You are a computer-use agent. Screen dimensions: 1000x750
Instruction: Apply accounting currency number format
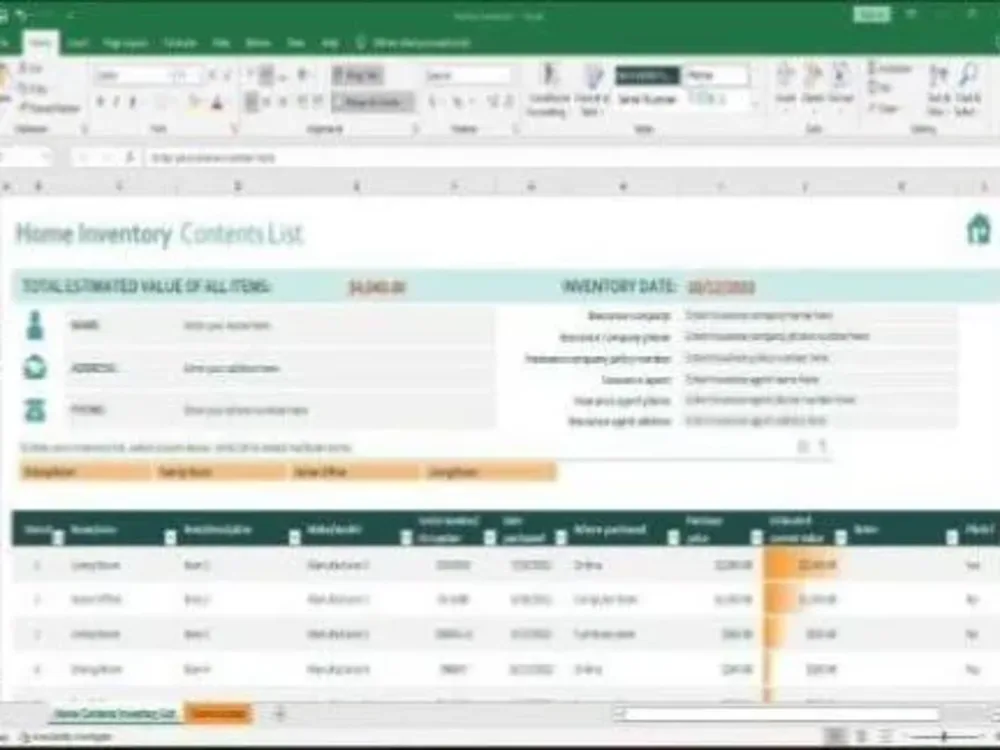pyautogui.click(x=433, y=101)
